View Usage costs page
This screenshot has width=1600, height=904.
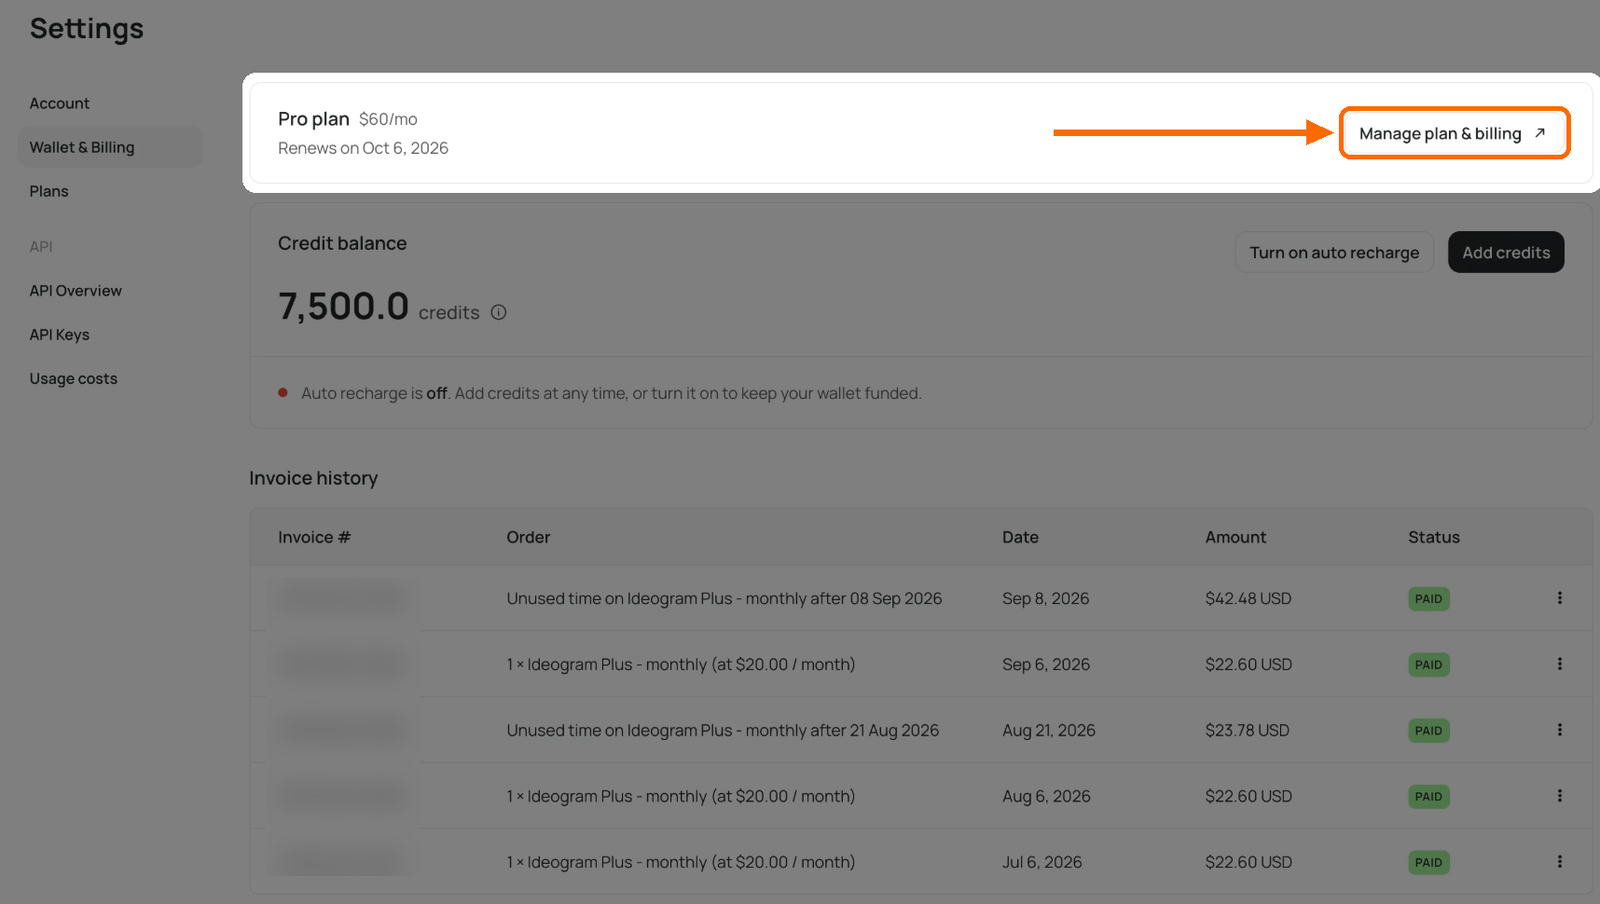[x=73, y=379]
